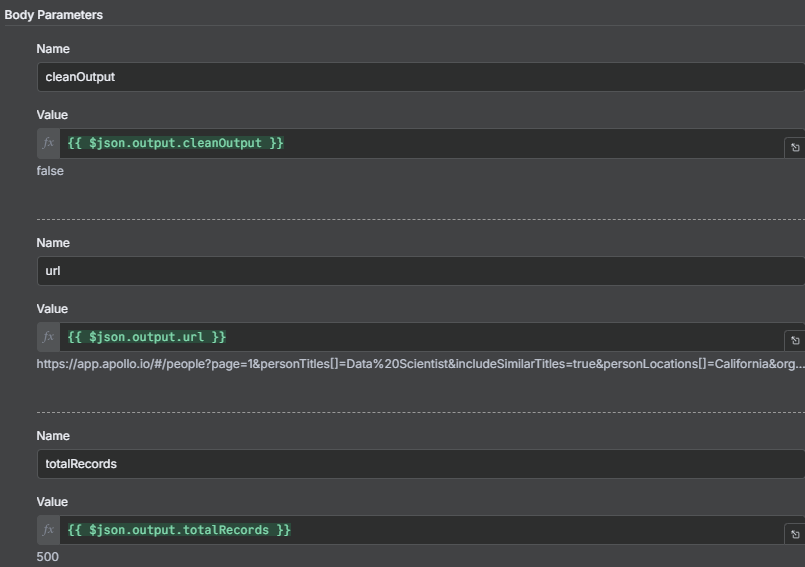Image resolution: width=805 pixels, height=567 pixels.
Task: Click the Body Parameters section heading
Action: [x=53, y=15]
